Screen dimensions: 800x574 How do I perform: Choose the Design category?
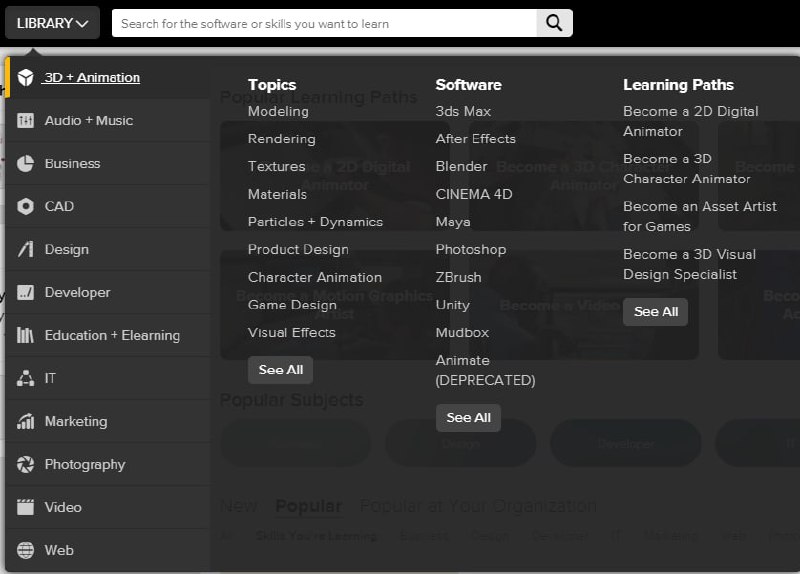tap(67, 249)
